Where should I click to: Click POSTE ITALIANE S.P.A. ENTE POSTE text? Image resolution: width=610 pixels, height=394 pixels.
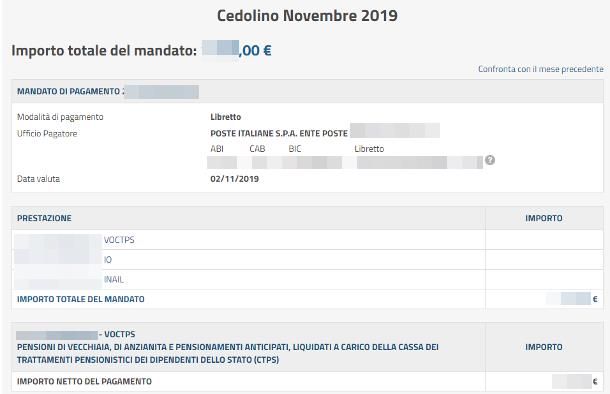(279, 133)
